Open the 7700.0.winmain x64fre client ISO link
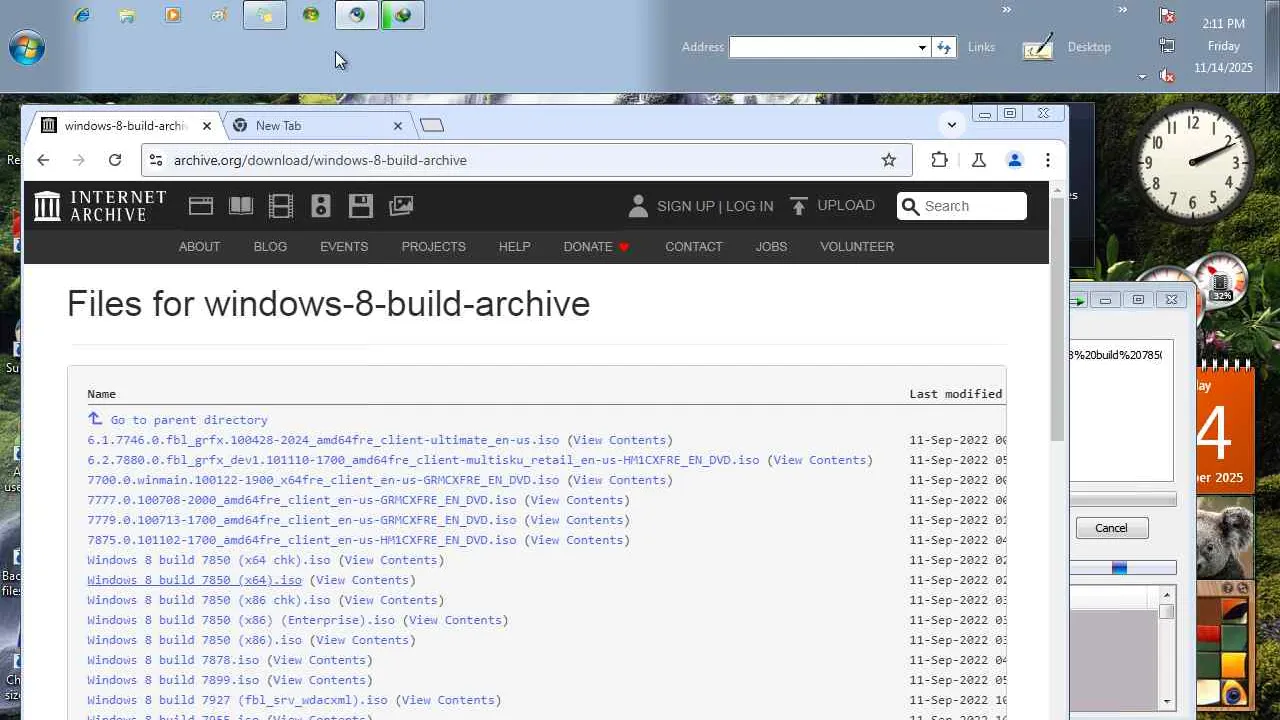 [323, 480]
